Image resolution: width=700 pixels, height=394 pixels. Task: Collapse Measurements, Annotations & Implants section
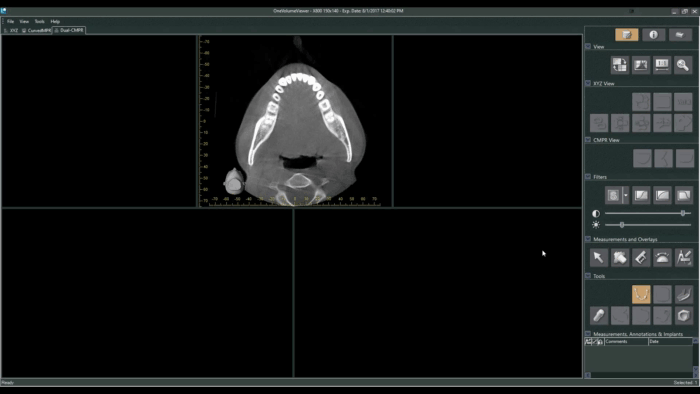tap(588, 334)
